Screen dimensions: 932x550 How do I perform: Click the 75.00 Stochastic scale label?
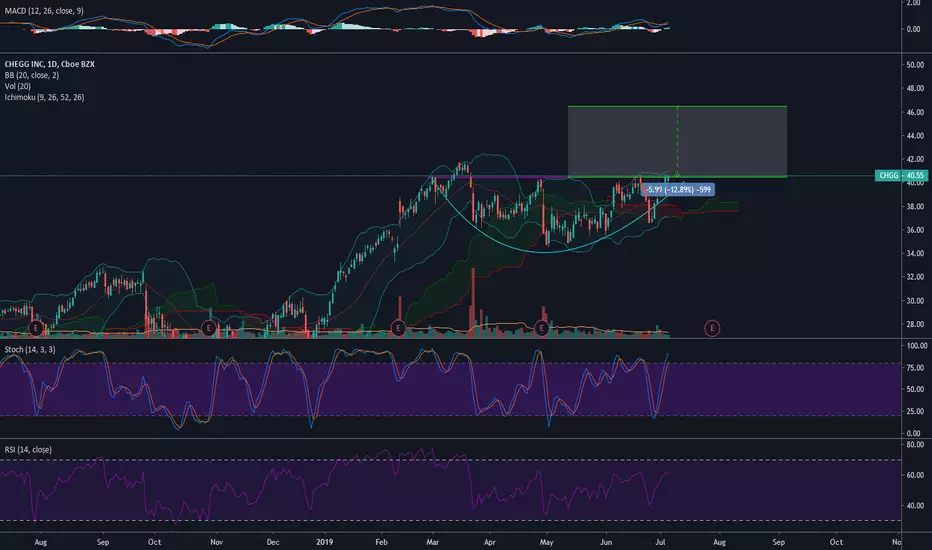[915, 367]
